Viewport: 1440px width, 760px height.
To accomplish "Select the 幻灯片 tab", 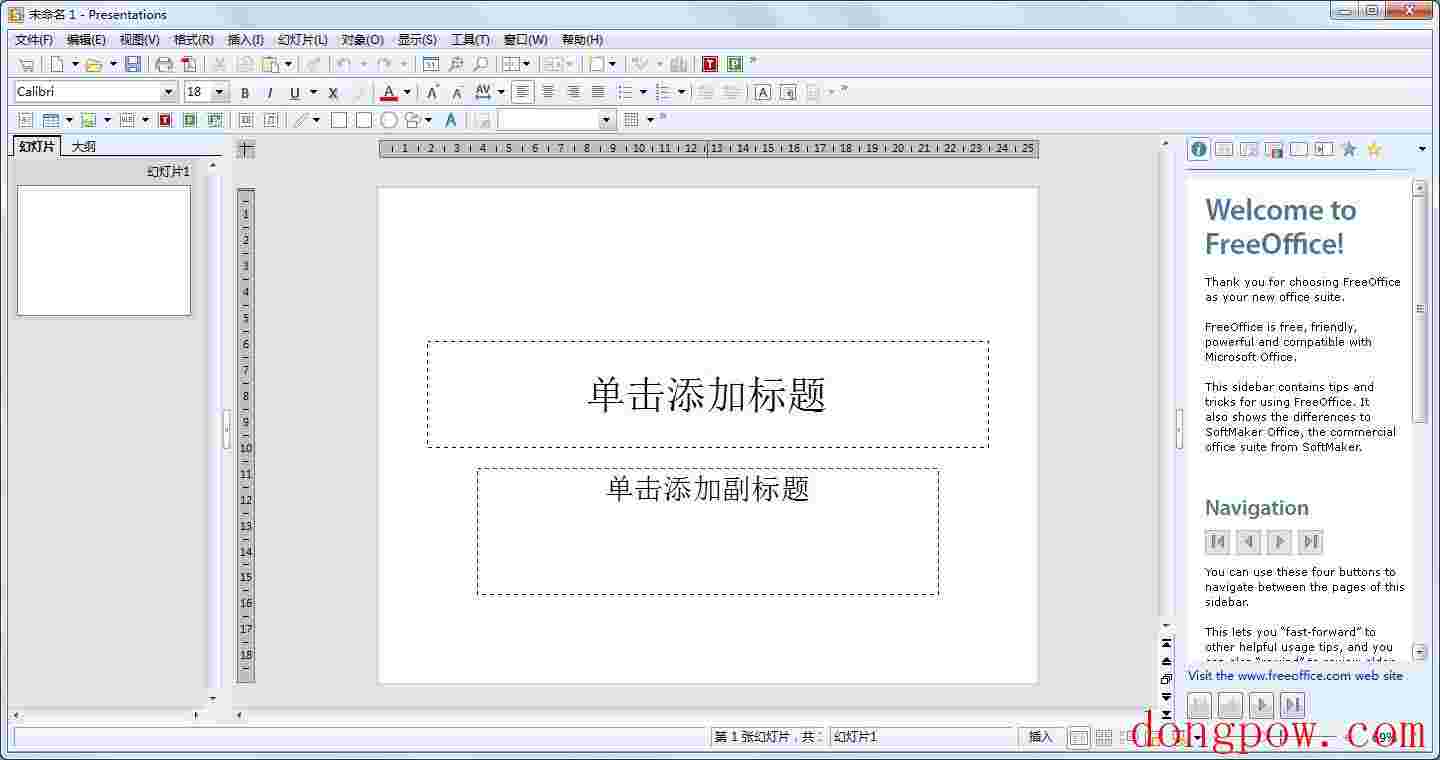I will point(37,146).
